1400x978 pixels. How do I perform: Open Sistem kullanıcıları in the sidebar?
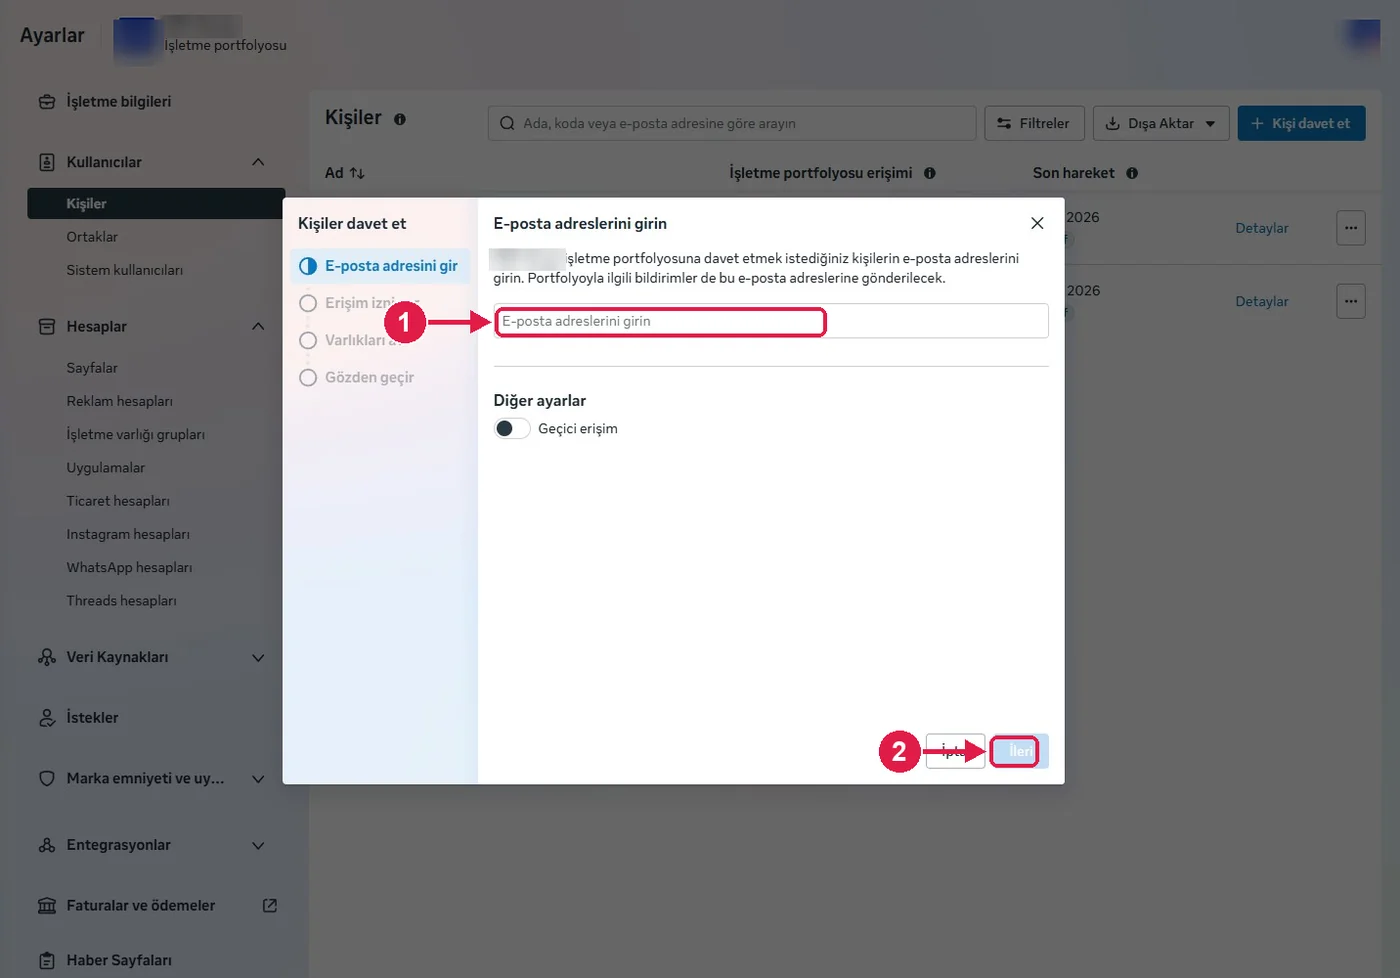click(125, 270)
